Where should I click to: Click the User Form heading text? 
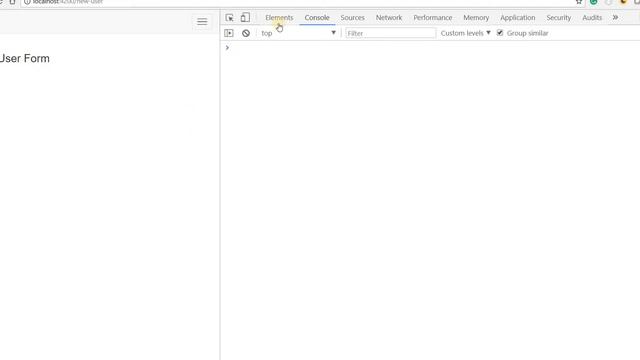coord(24,58)
